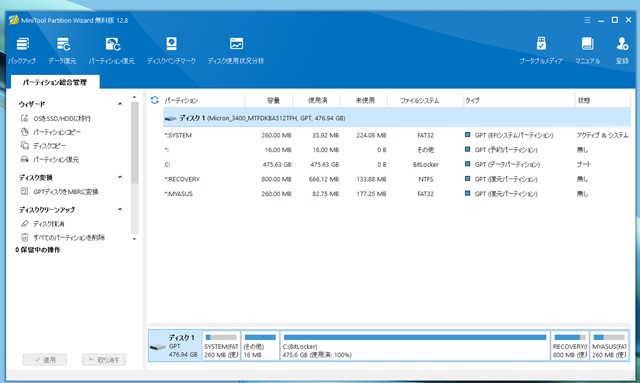The height and width of the screenshot is (383, 640).
Task: Click the 0 保留中の操作 pending operations label
Action: coord(38,249)
